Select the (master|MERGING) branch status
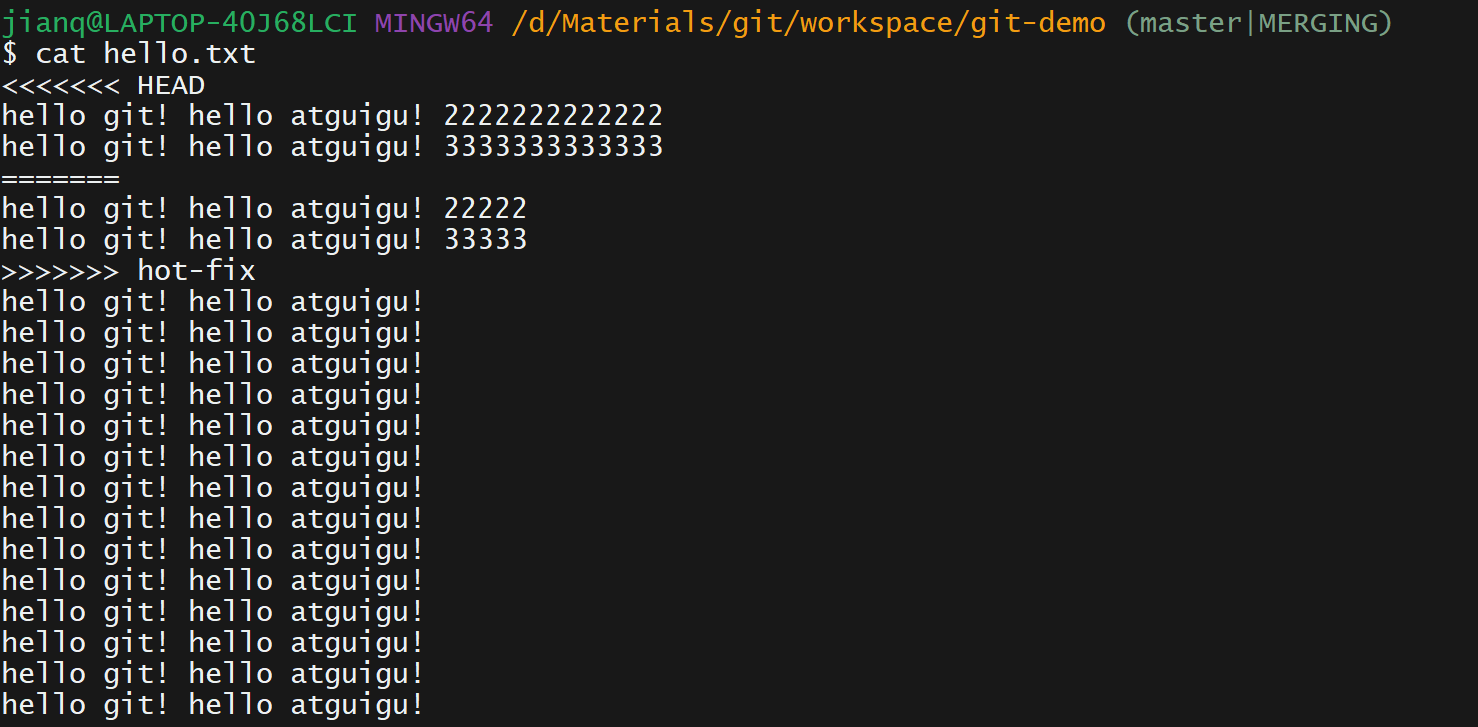 point(1258,22)
